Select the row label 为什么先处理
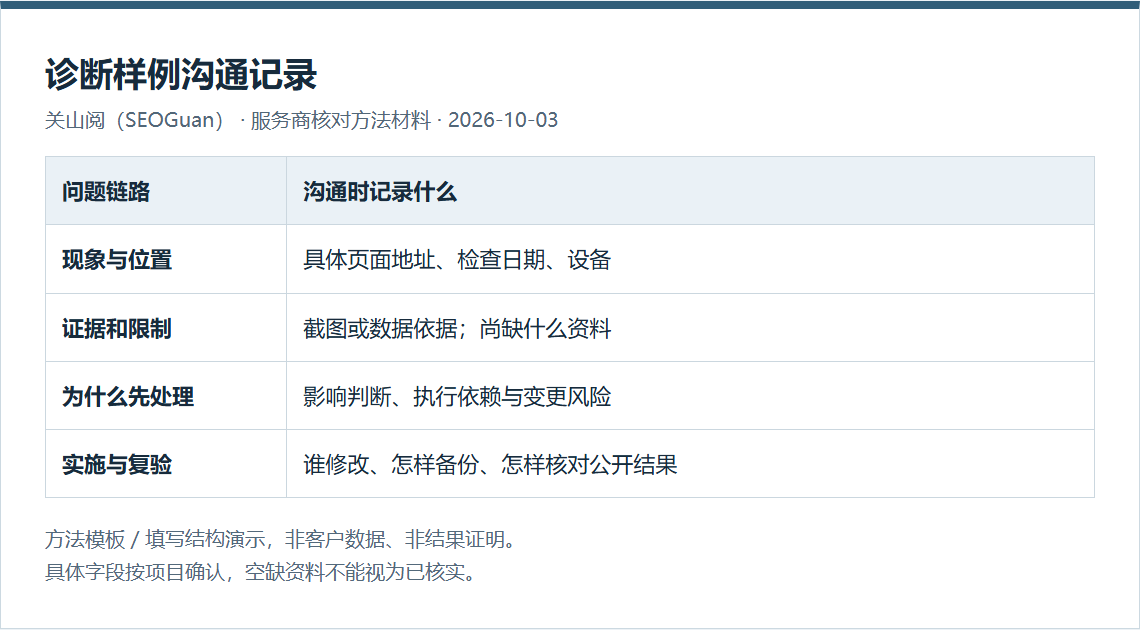This screenshot has height=630, width=1140. pos(128,397)
